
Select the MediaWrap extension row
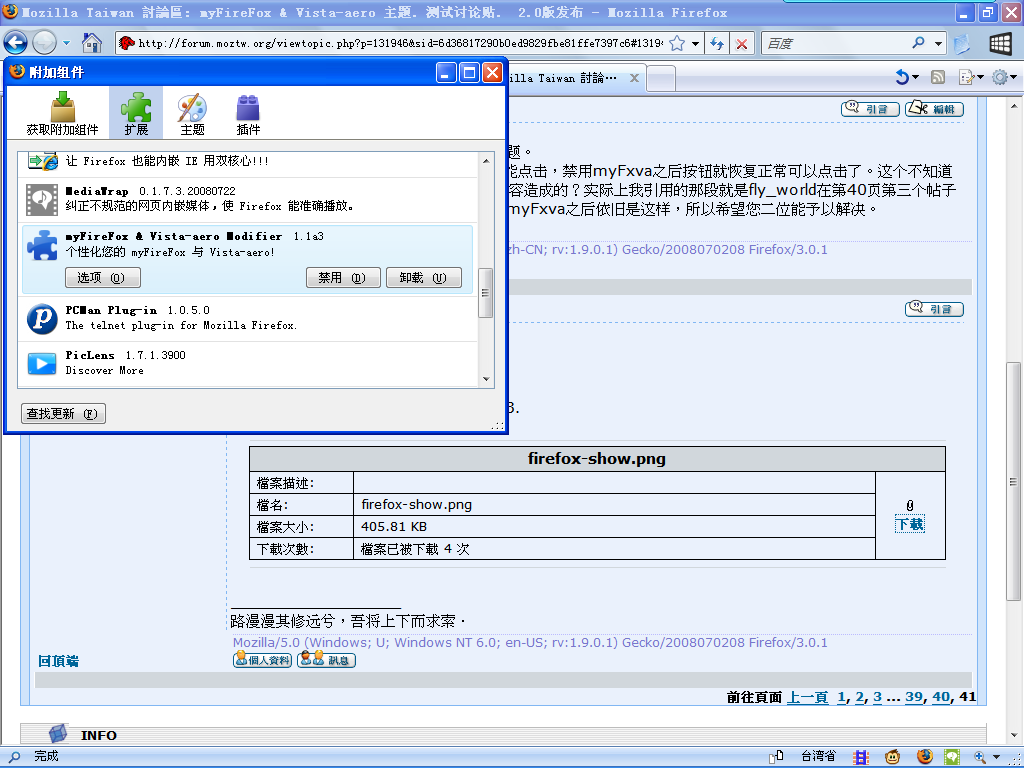[248, 199]
